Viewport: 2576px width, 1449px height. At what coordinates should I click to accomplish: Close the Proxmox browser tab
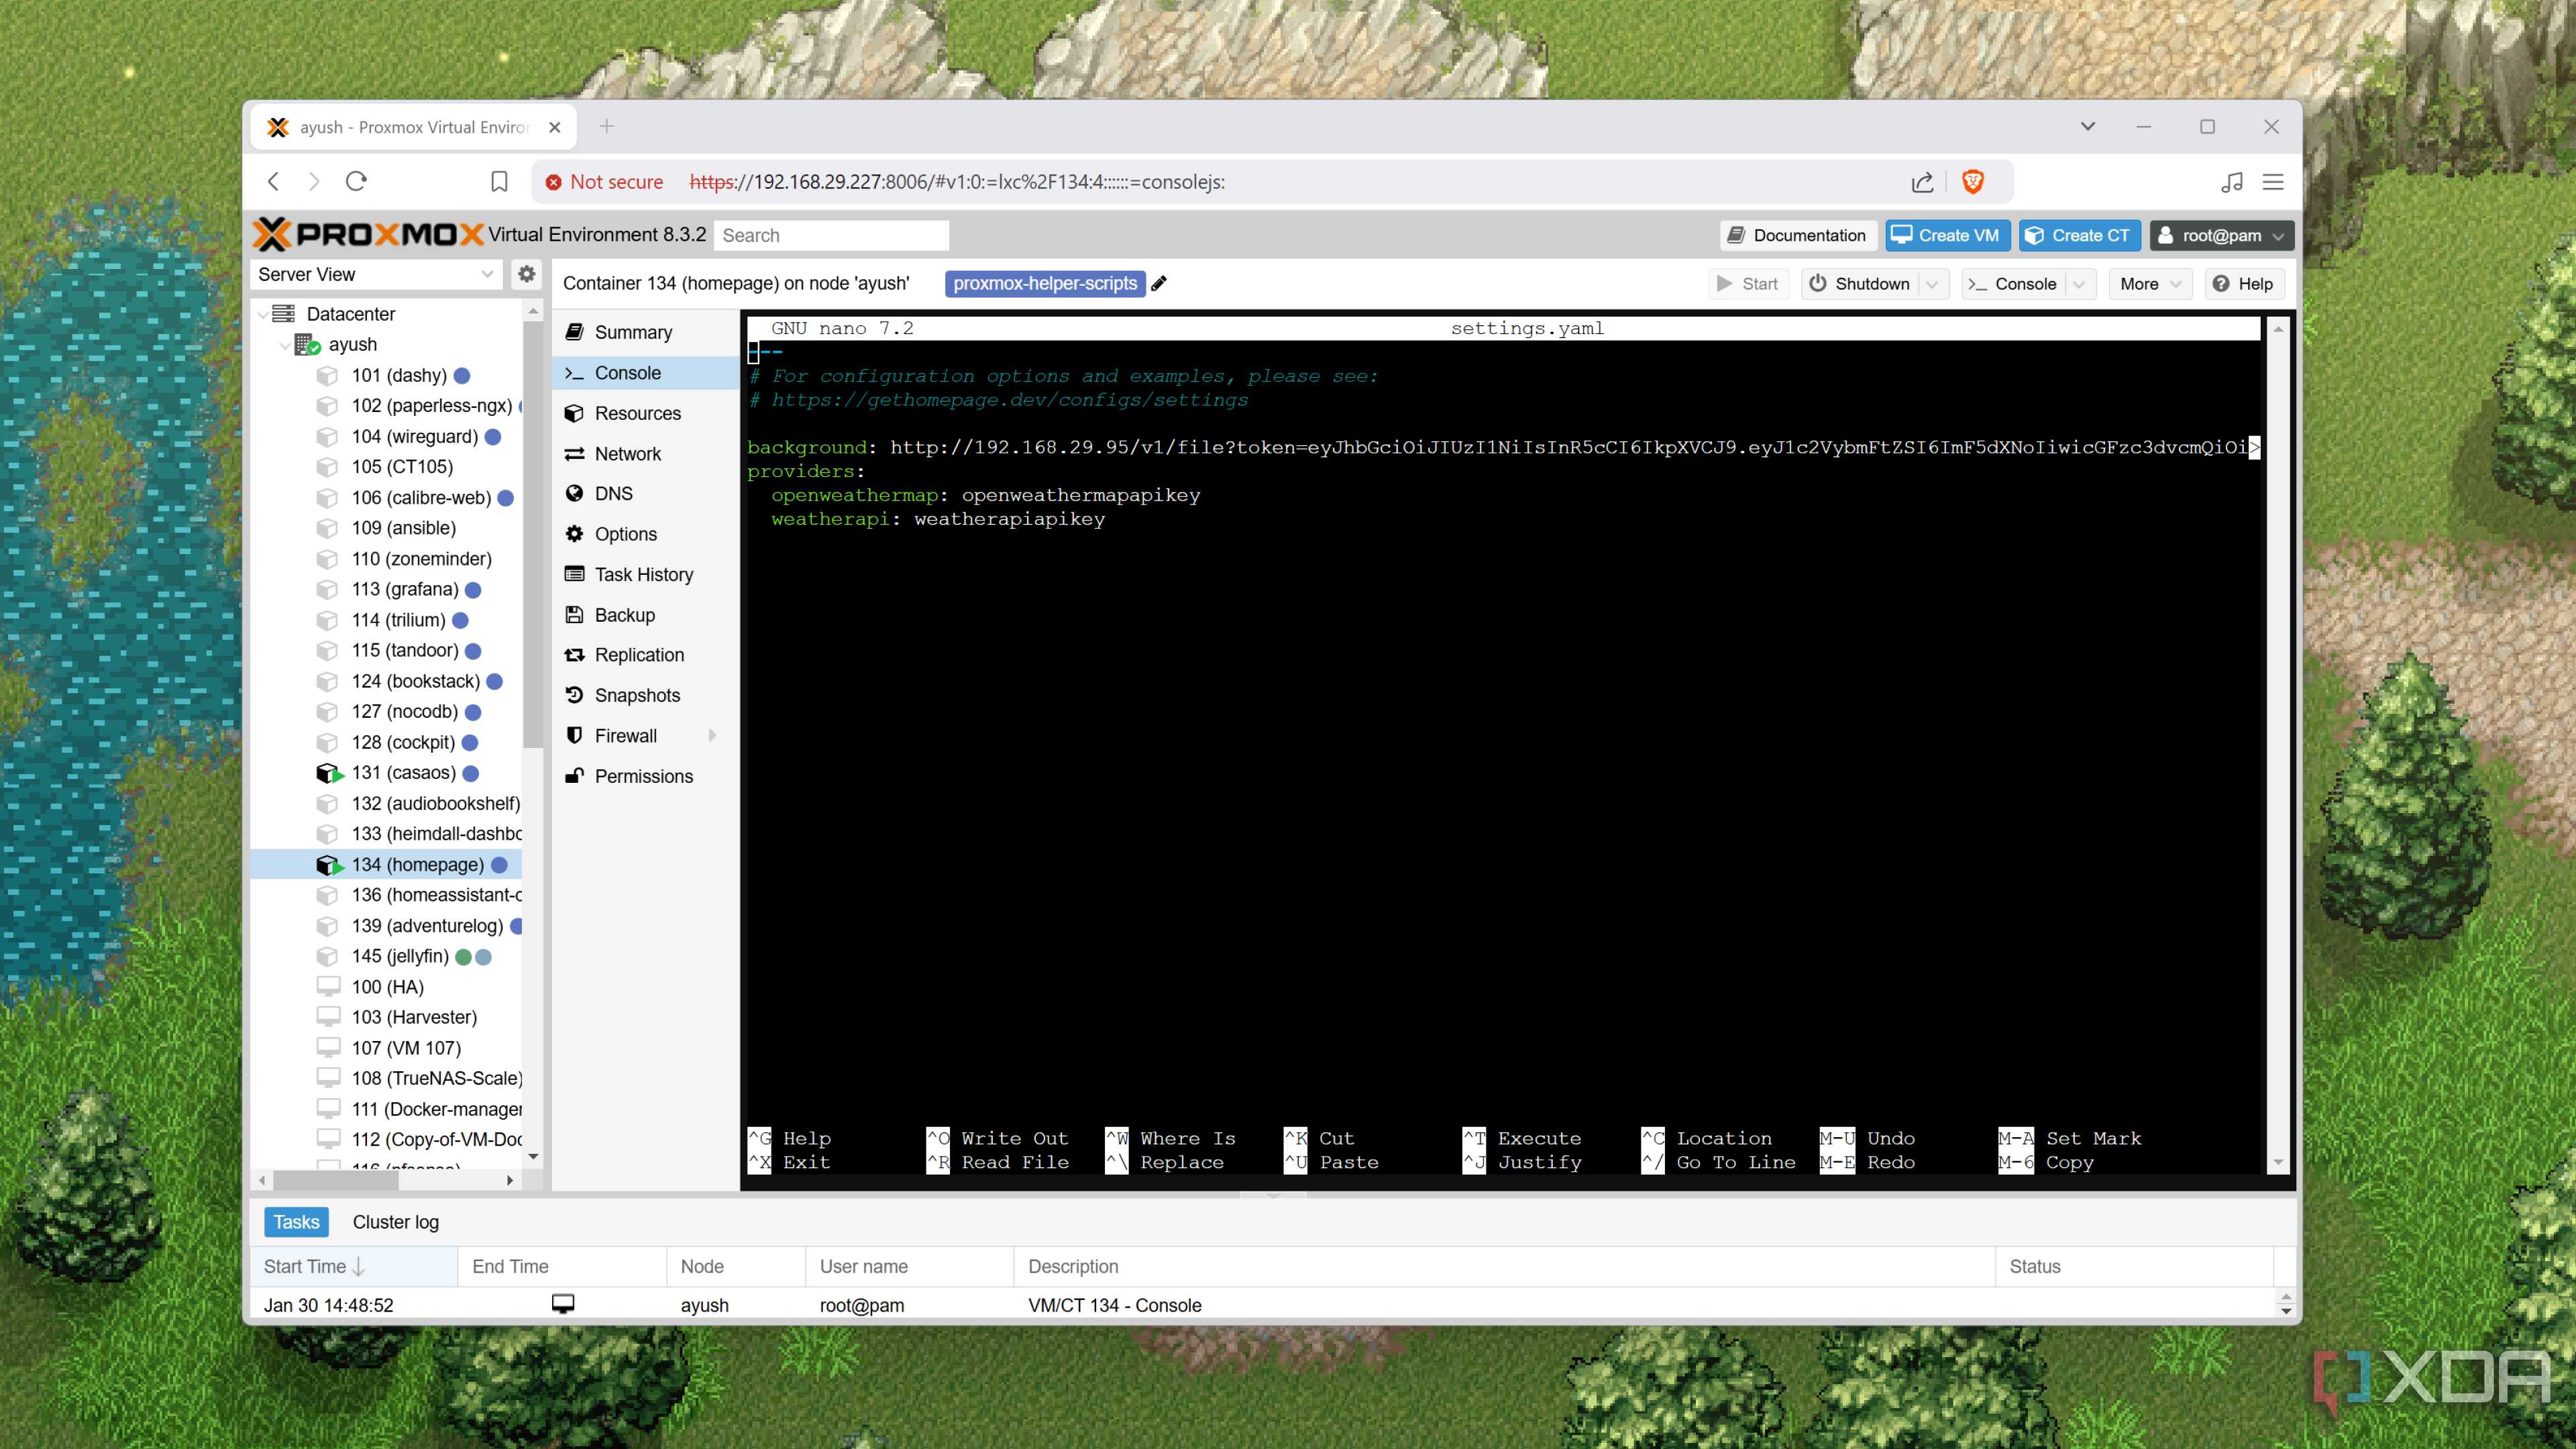[x=555, y=127]
